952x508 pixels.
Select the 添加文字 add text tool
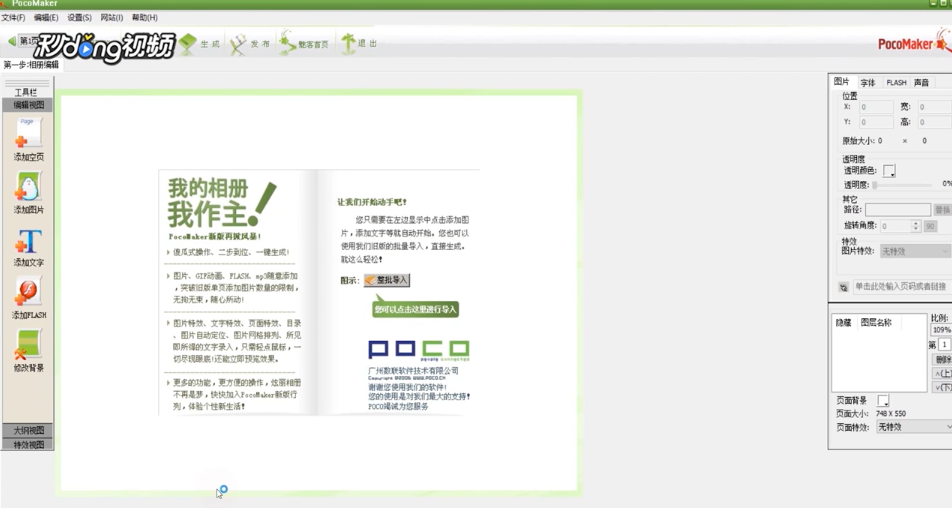28,241
